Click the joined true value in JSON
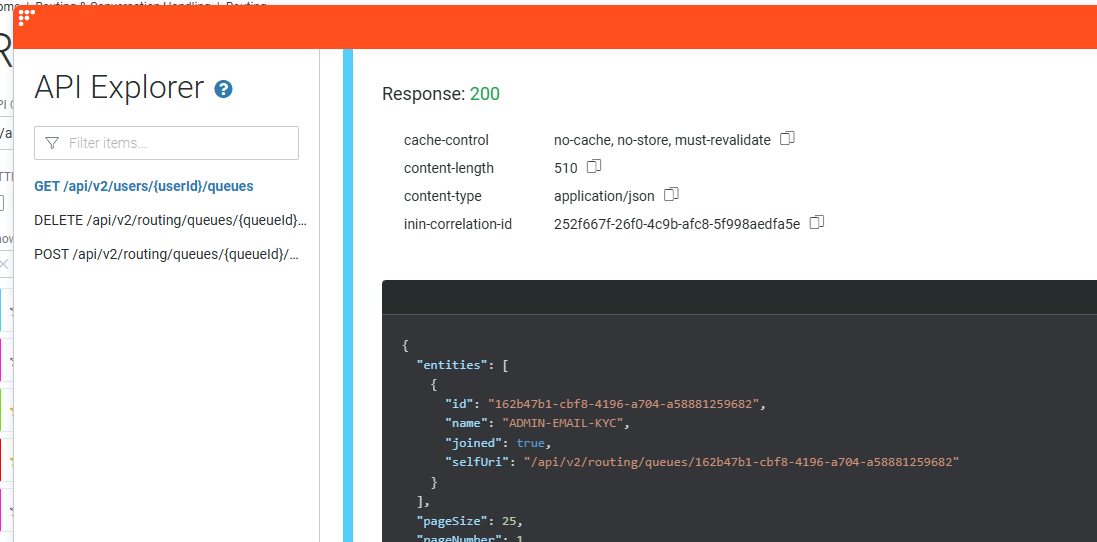Image resolution: width=1097 pixels, height=542 pixels. (533, 442)
